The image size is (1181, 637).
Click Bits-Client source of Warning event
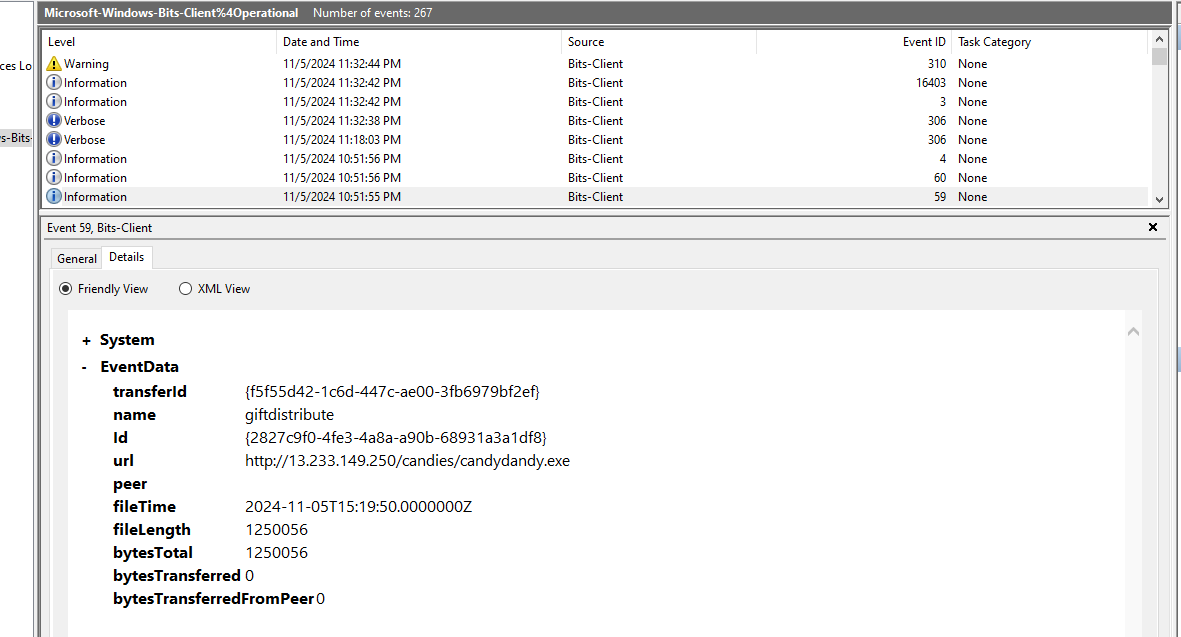coord(595,64)
